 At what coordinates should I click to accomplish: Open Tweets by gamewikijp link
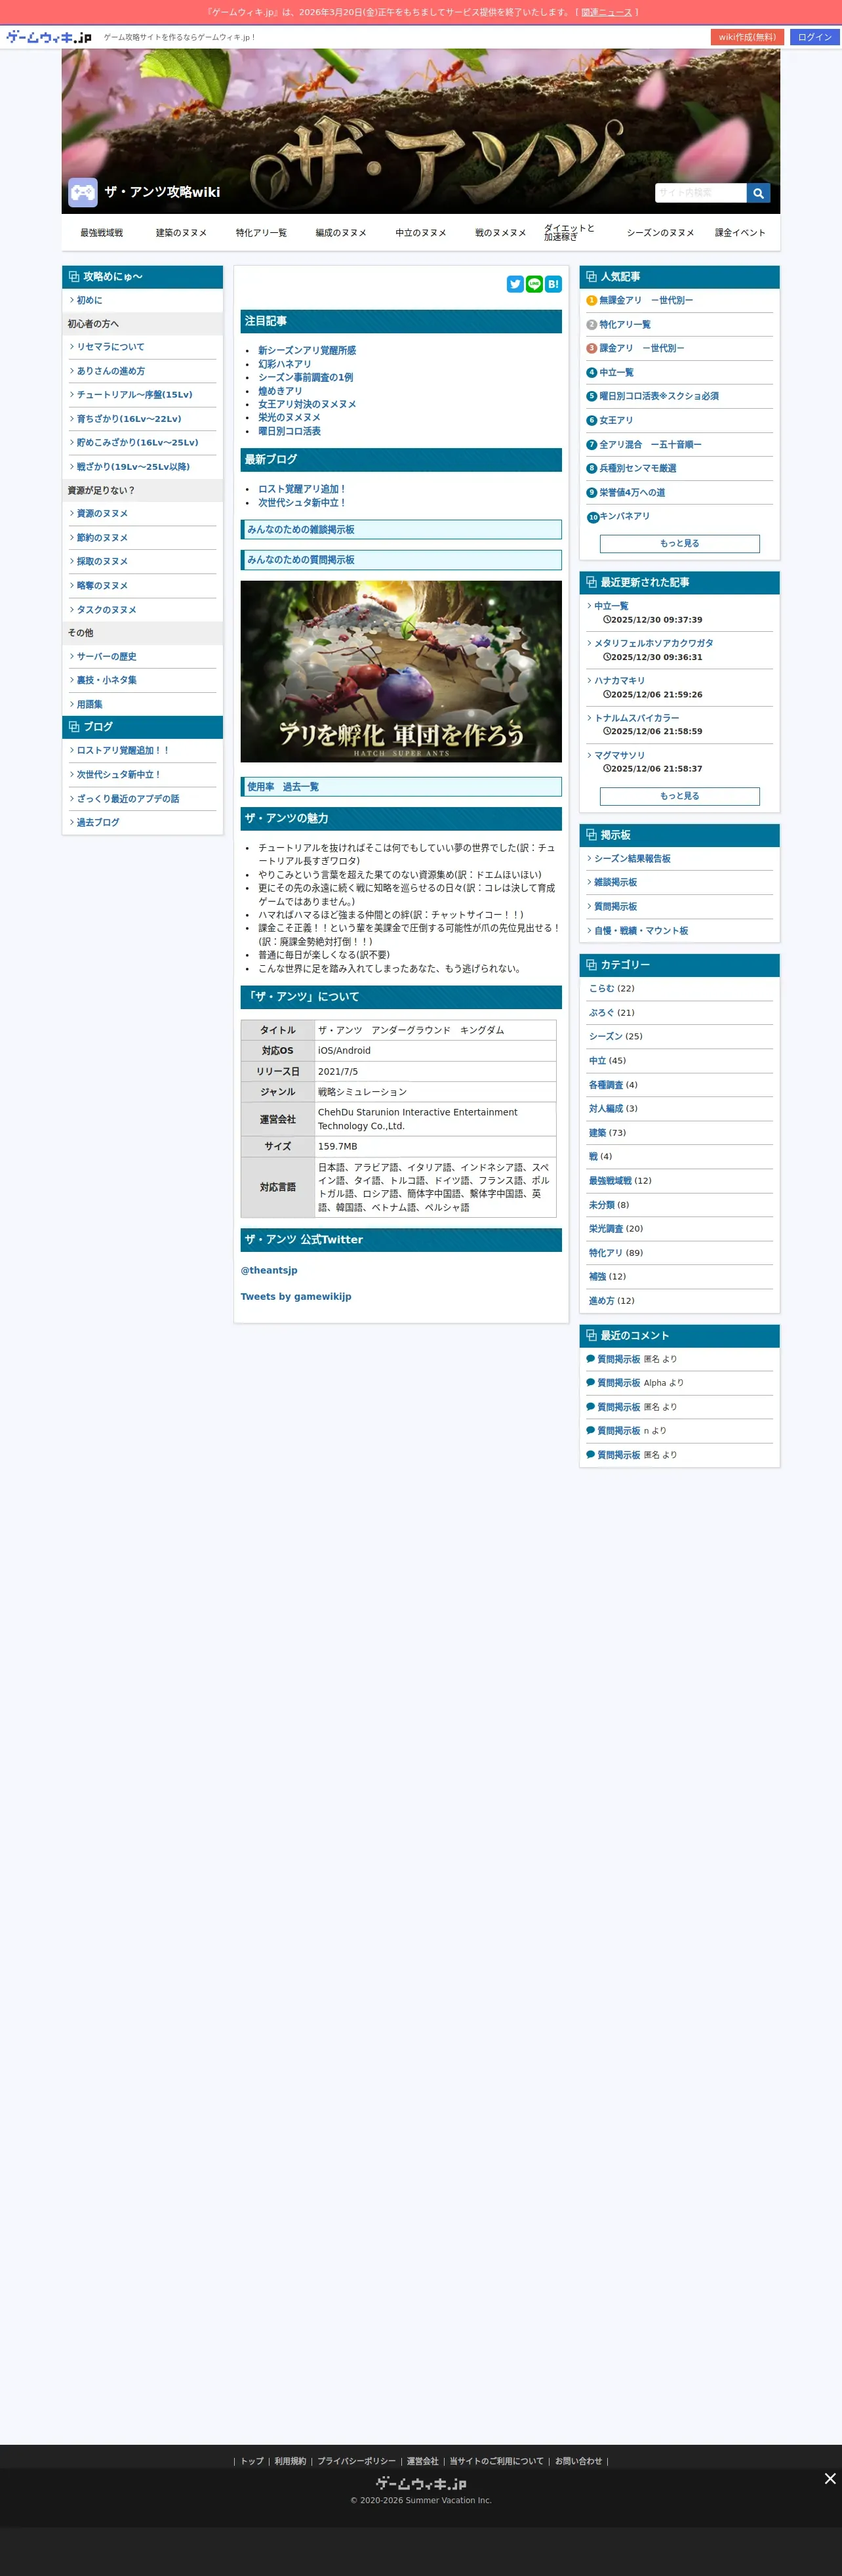296,1297
